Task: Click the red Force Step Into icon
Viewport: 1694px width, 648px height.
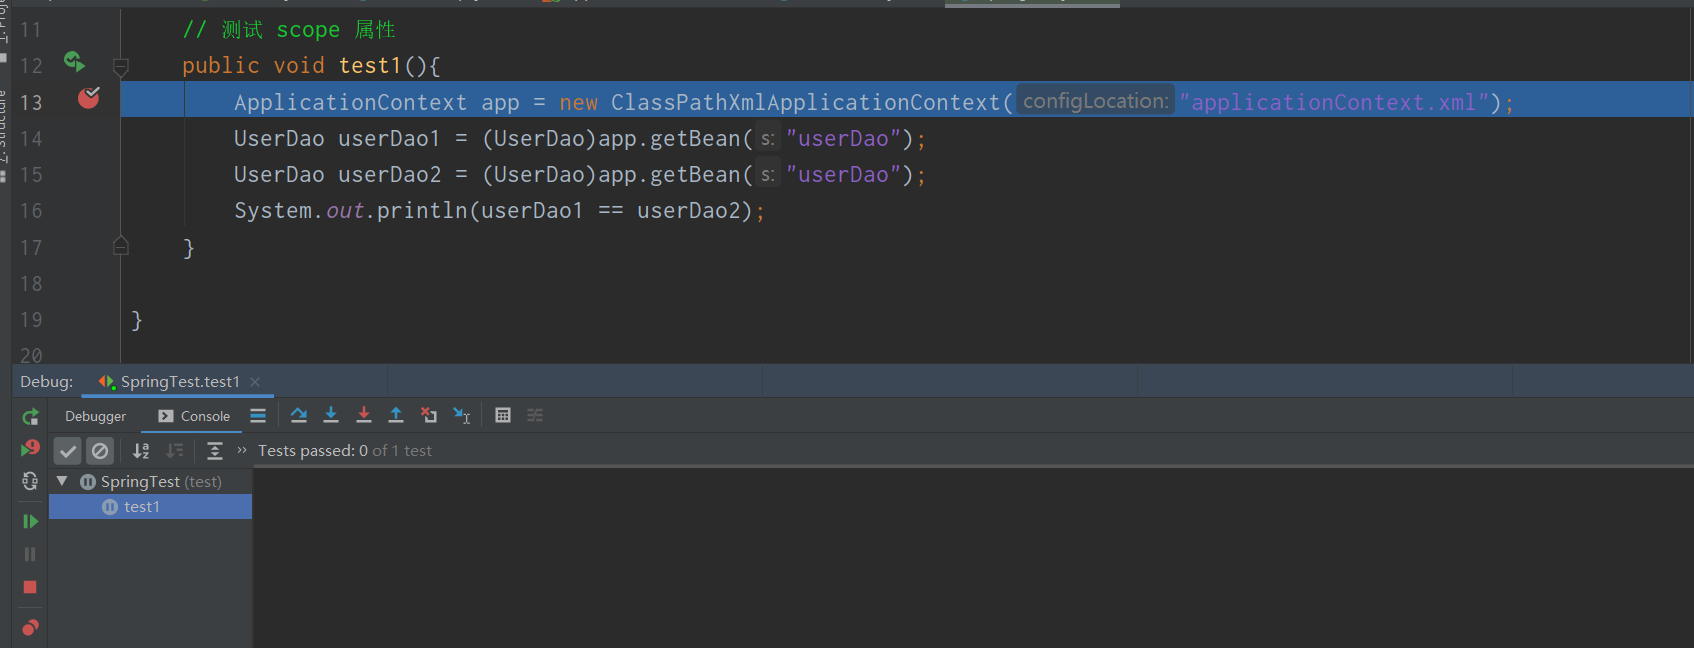Action: [364, 415]
